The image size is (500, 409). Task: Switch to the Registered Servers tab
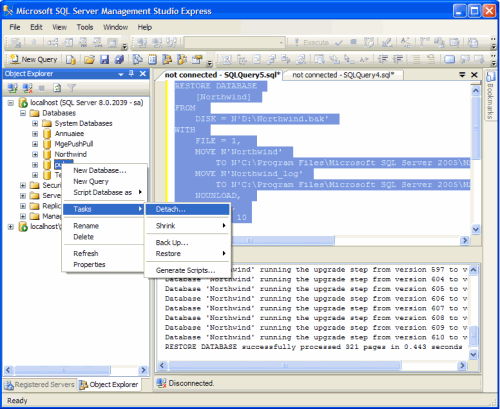(x=40, y=385)
